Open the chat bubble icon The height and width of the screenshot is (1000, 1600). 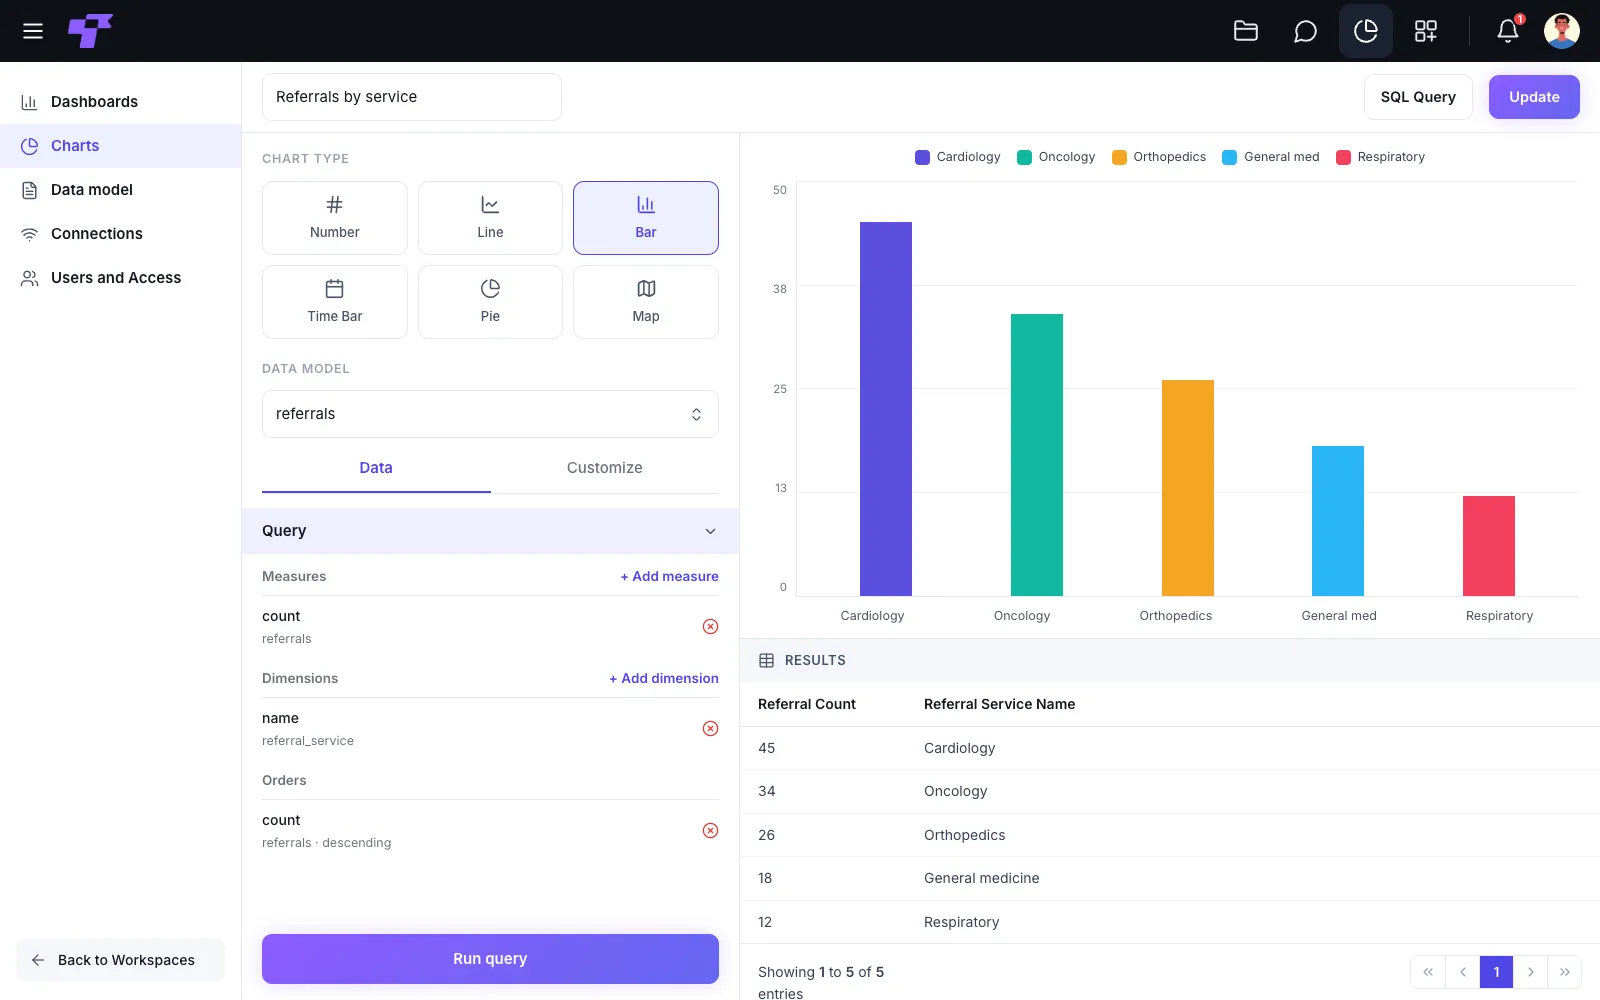pyautogui.click(x=1305, y=31)
